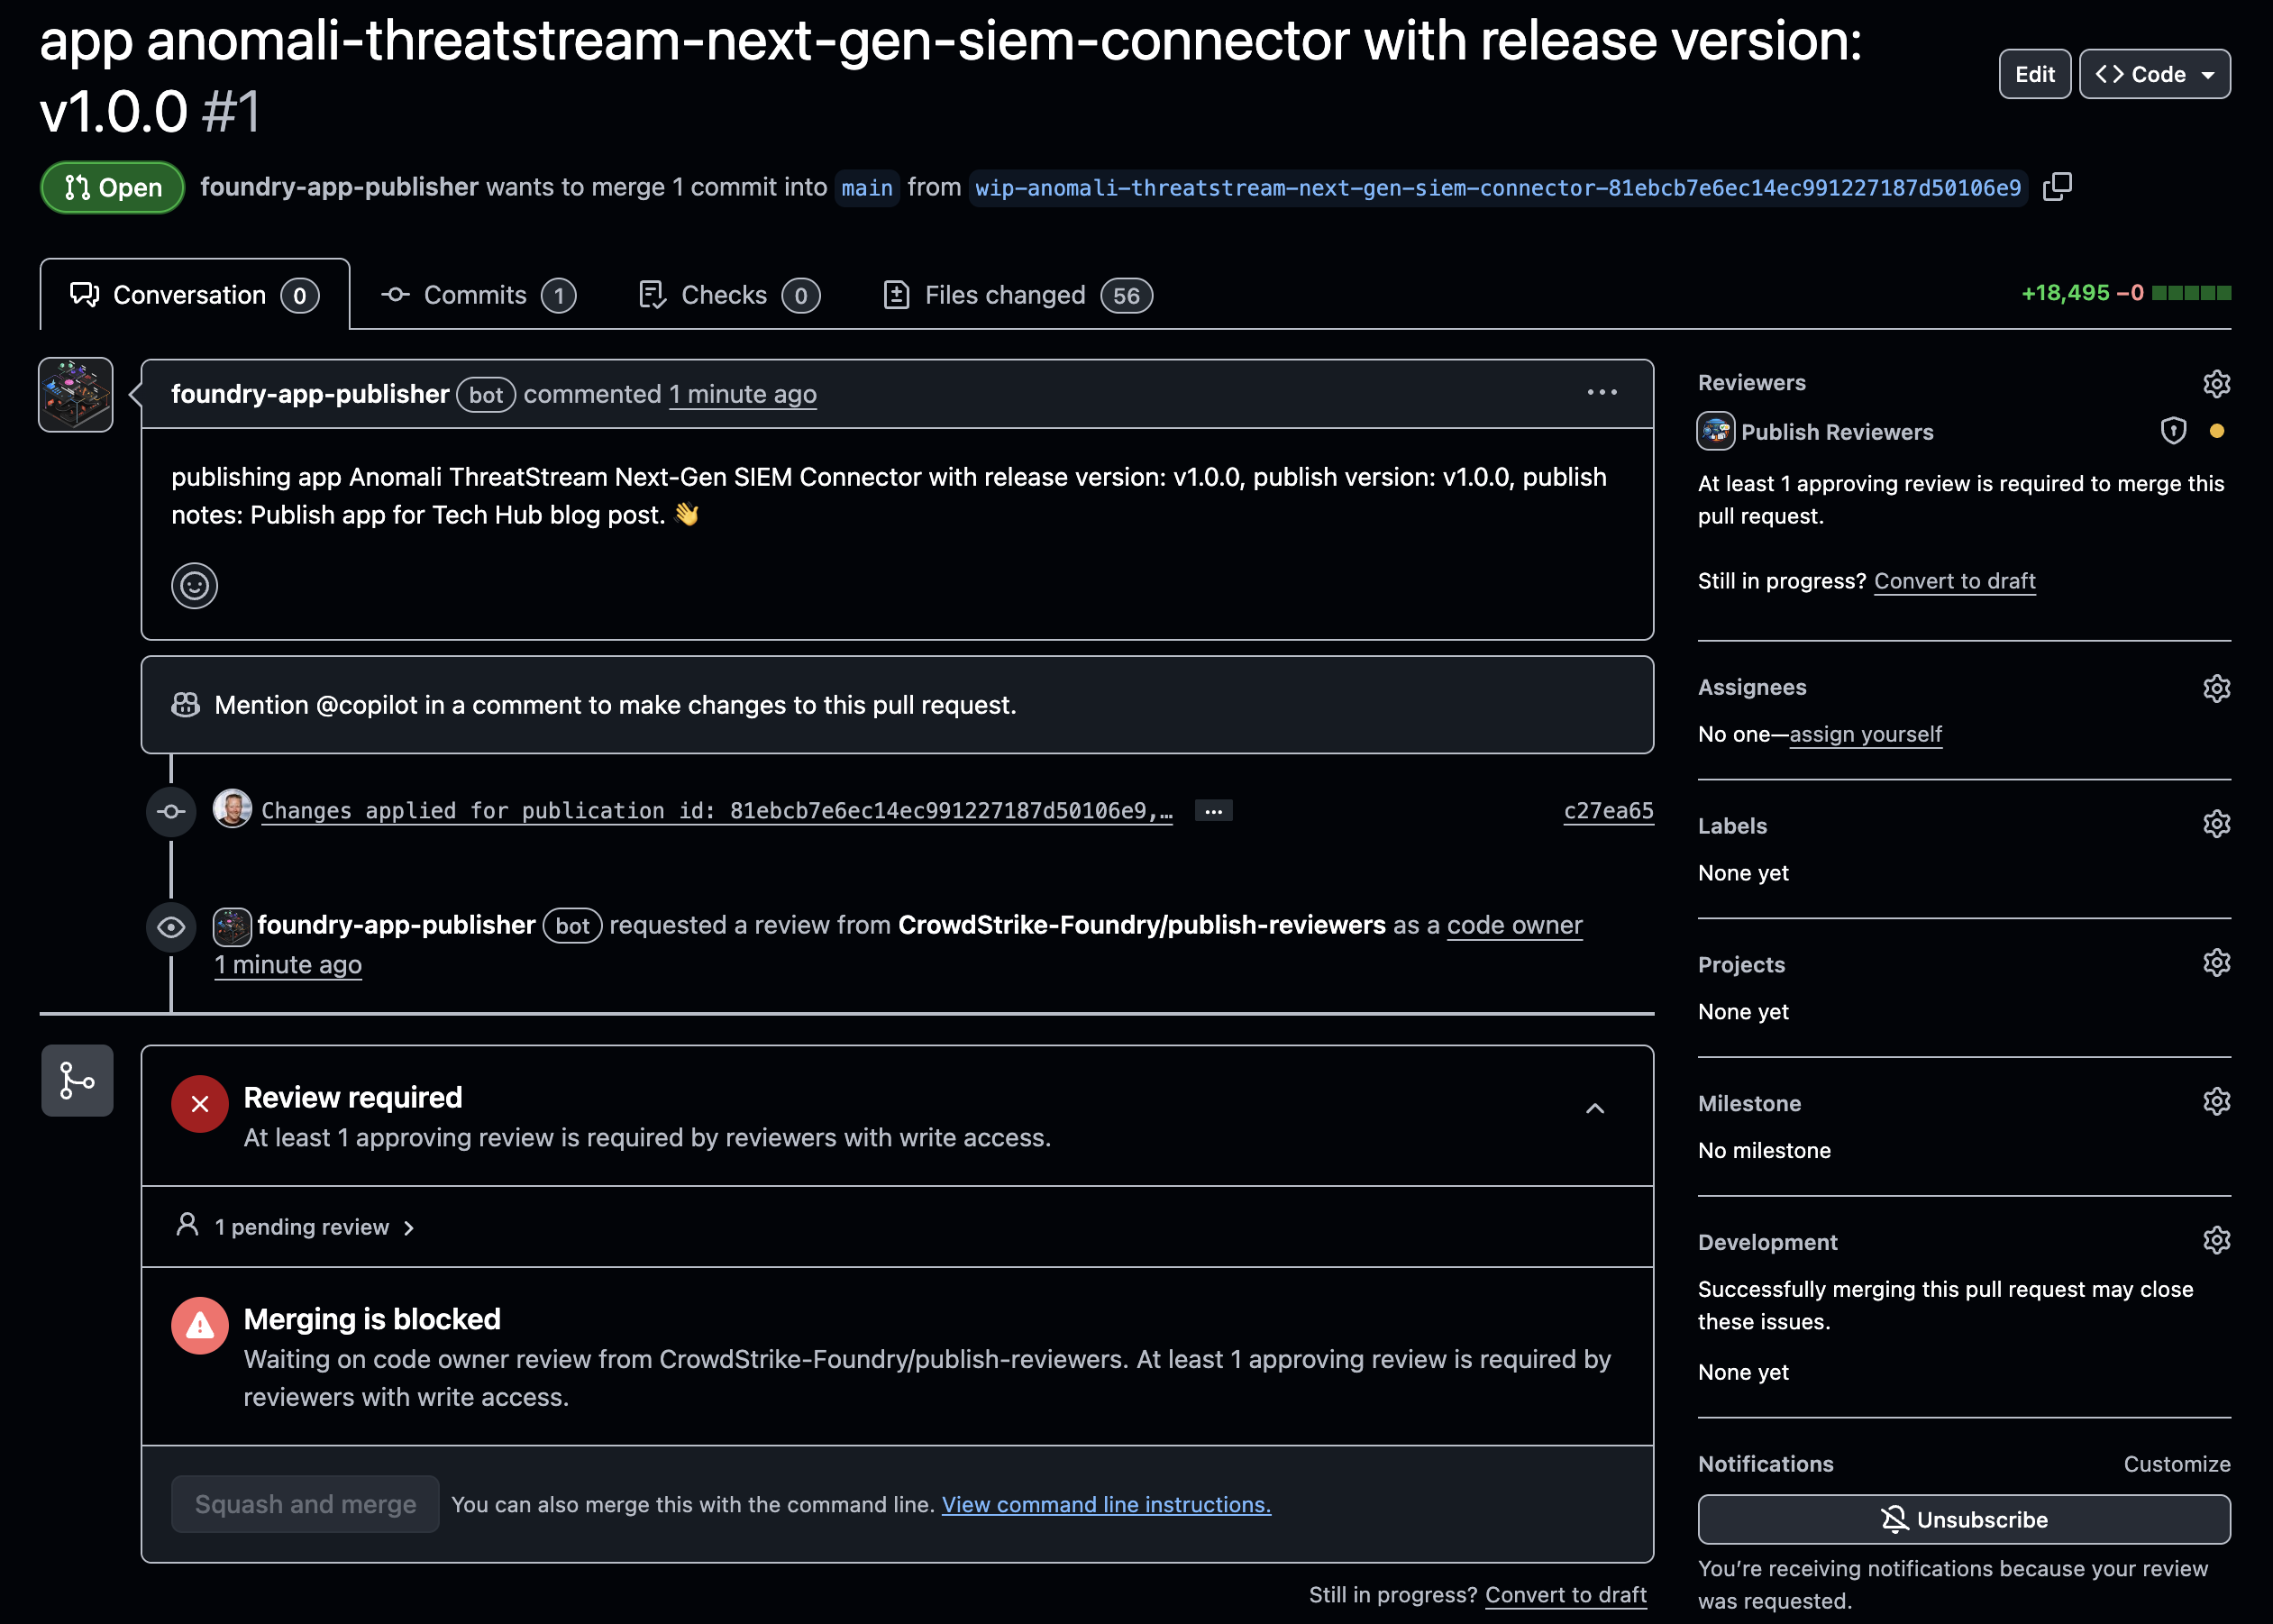Click the commit dot icon on the timeline
Screen dimensions: 2273x1624
171,810
